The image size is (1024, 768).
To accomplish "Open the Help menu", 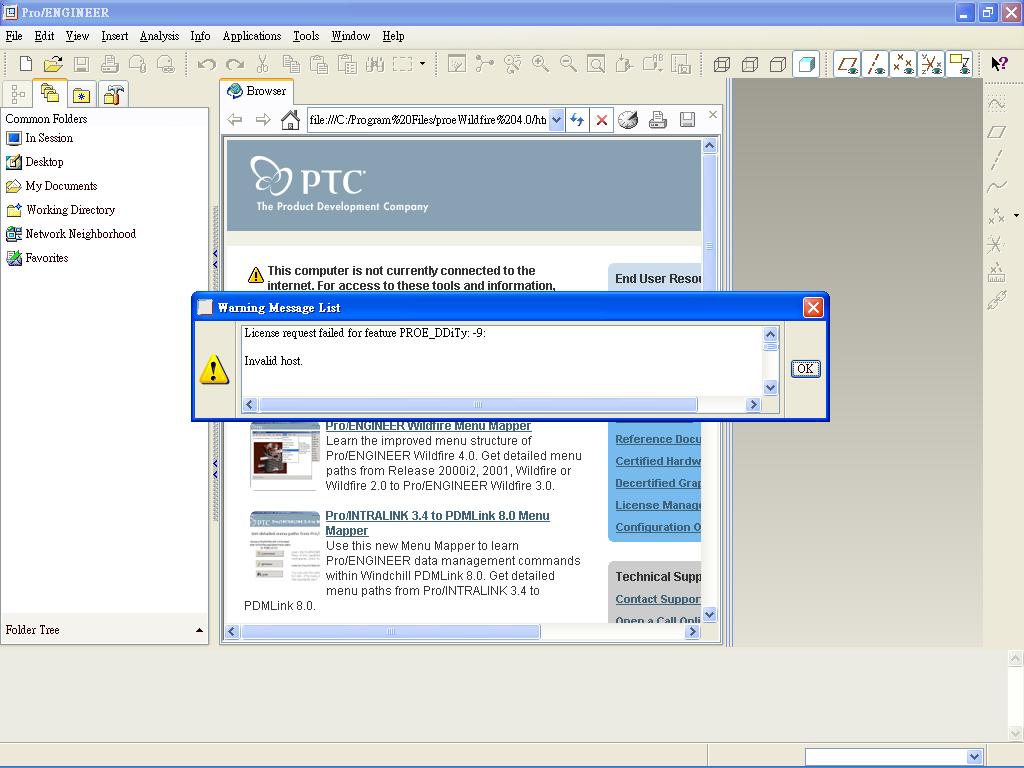I will 393,36.
